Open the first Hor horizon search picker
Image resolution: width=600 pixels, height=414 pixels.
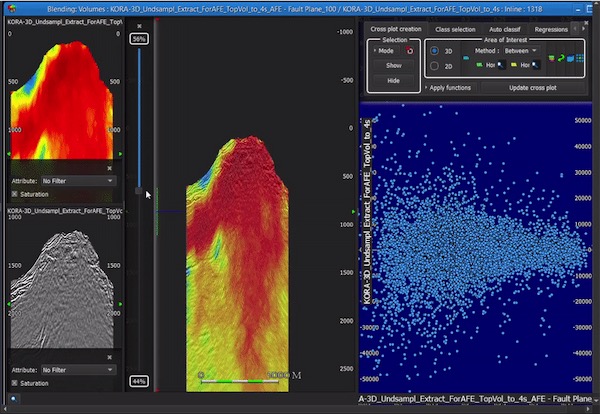pyautogui.click(x=500, y=65)
